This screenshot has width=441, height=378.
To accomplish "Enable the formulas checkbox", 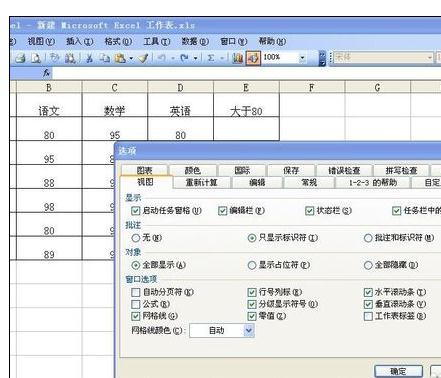I will (135, 304).
